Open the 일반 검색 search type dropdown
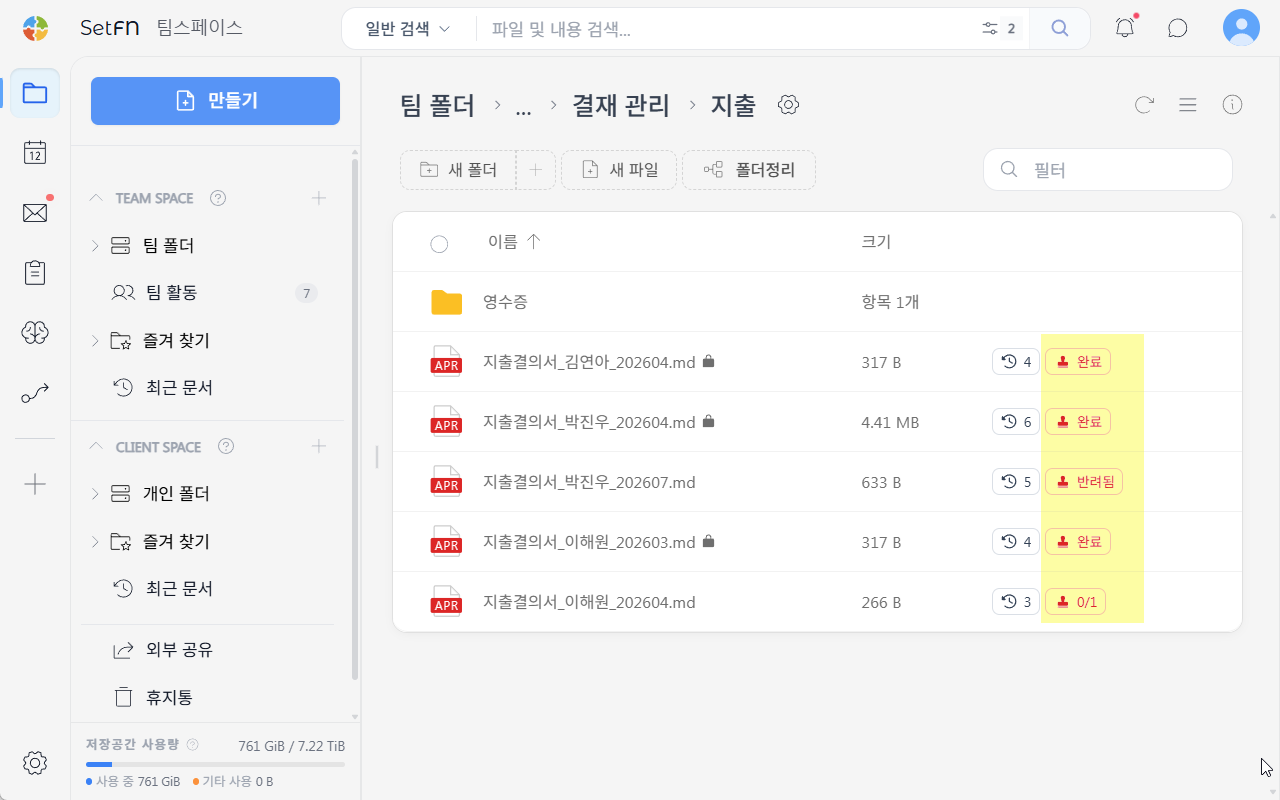Screen dimensions: 1280x800 [x=408, y=29]
